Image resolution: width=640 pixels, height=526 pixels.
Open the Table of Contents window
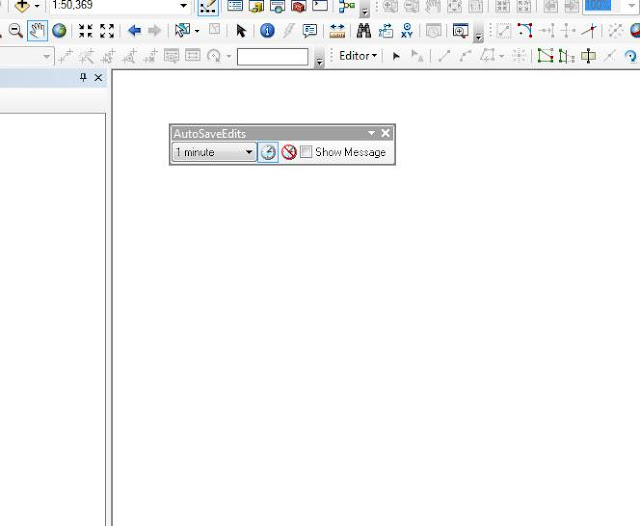coord(235,5)
